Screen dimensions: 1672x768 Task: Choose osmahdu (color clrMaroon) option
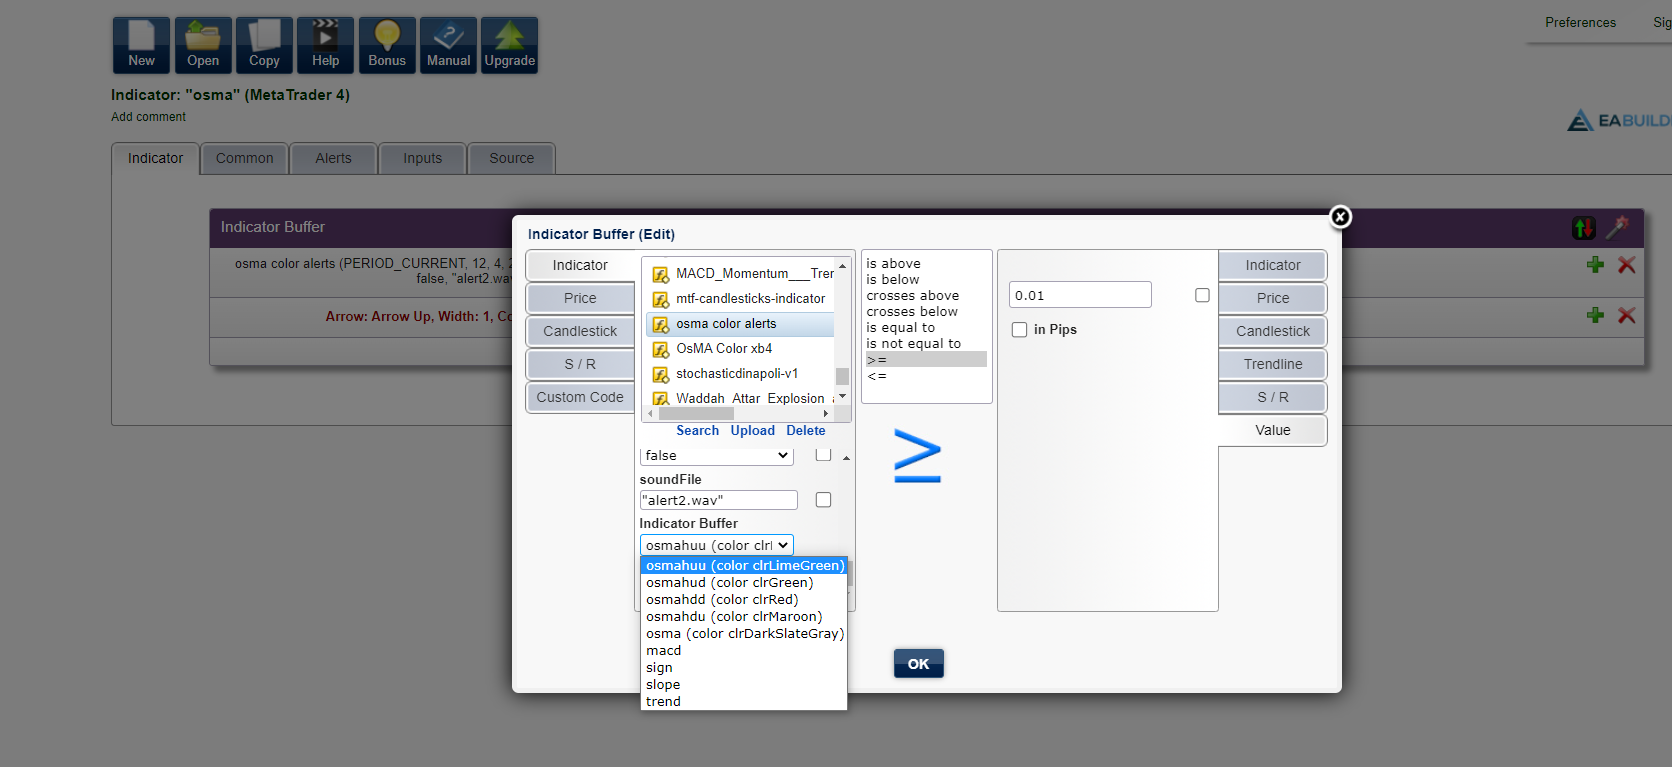[744, 616]
